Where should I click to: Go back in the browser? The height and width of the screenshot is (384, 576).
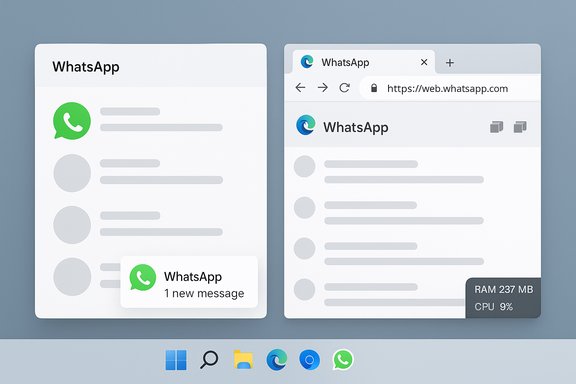click(300, 88)
